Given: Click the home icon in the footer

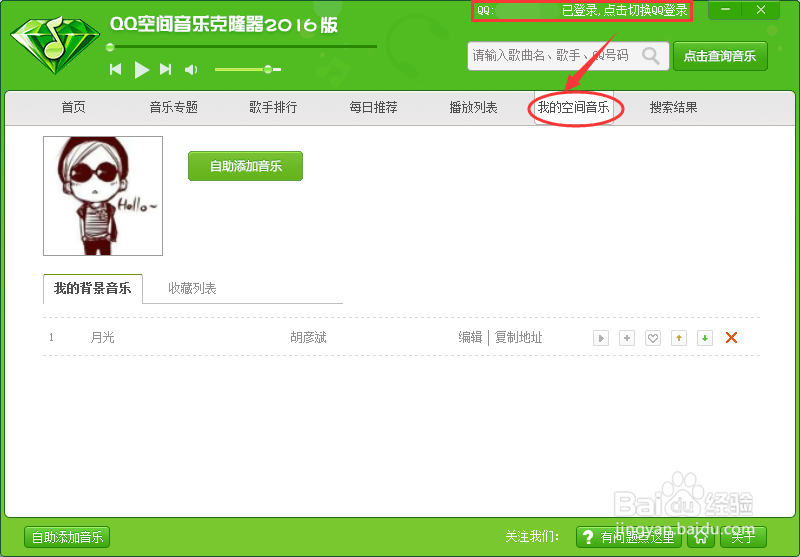Looking at the screenshot, I should (702, 537).
